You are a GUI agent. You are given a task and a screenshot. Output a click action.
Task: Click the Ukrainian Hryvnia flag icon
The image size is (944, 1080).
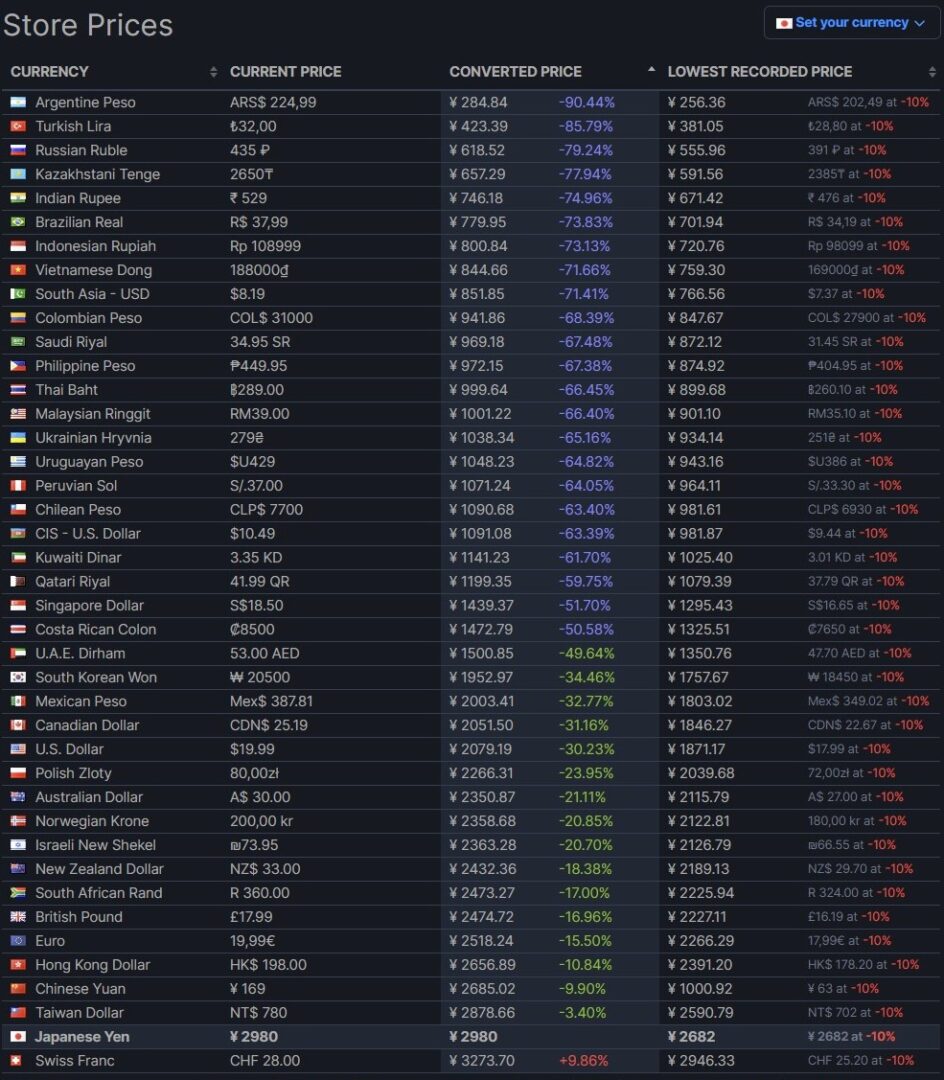click(x=17, y=438)
